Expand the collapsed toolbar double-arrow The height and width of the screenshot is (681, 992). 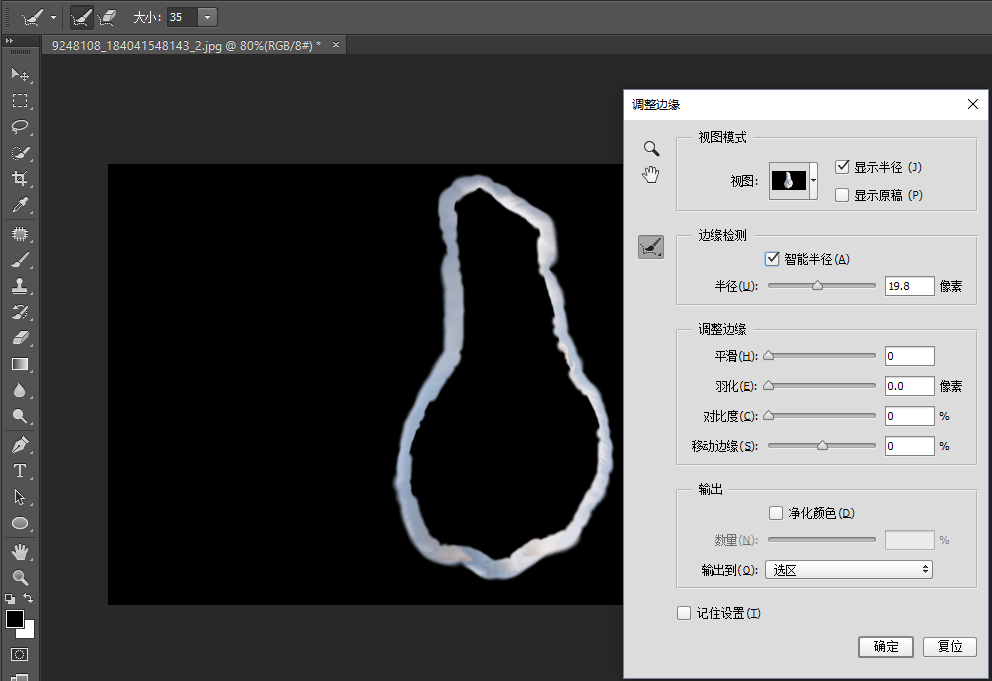click(9, 41)
